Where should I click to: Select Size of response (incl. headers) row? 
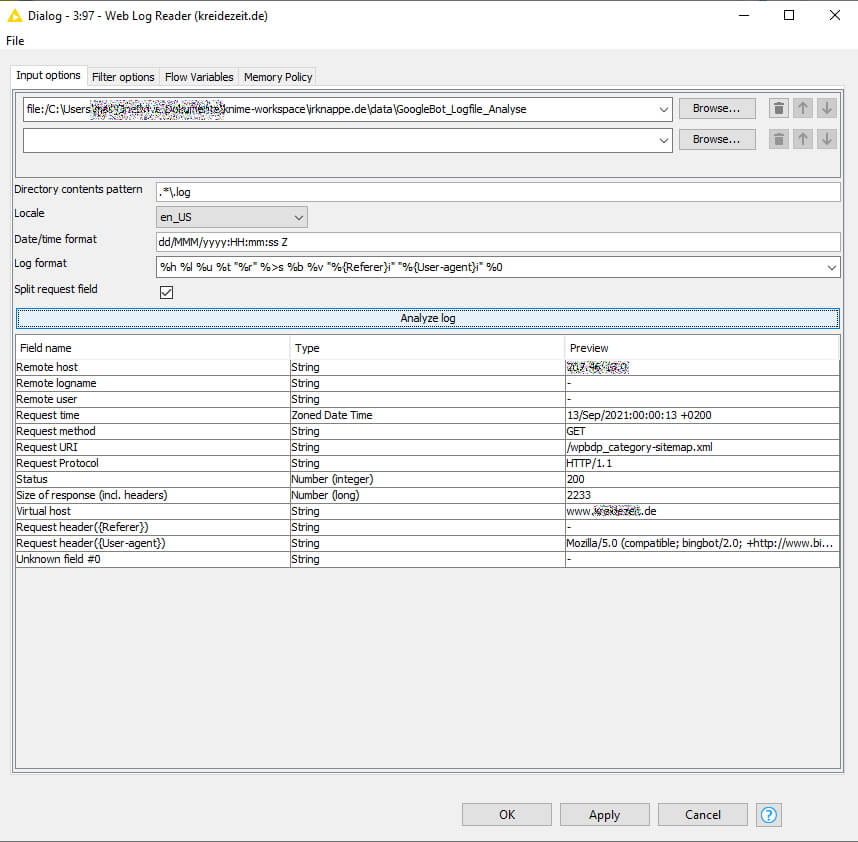[427, 495]
